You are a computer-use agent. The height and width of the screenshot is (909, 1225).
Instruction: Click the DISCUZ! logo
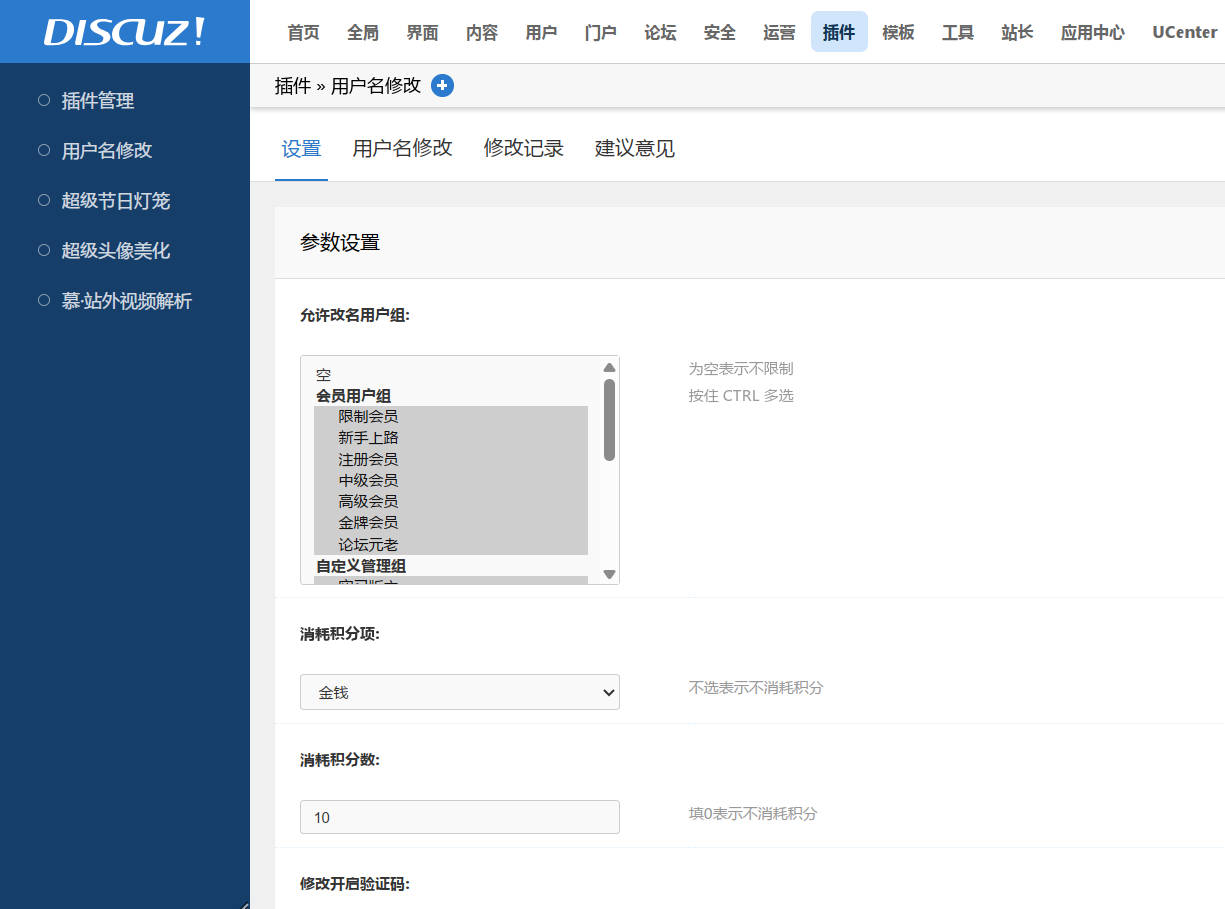[x=124, y=32]
